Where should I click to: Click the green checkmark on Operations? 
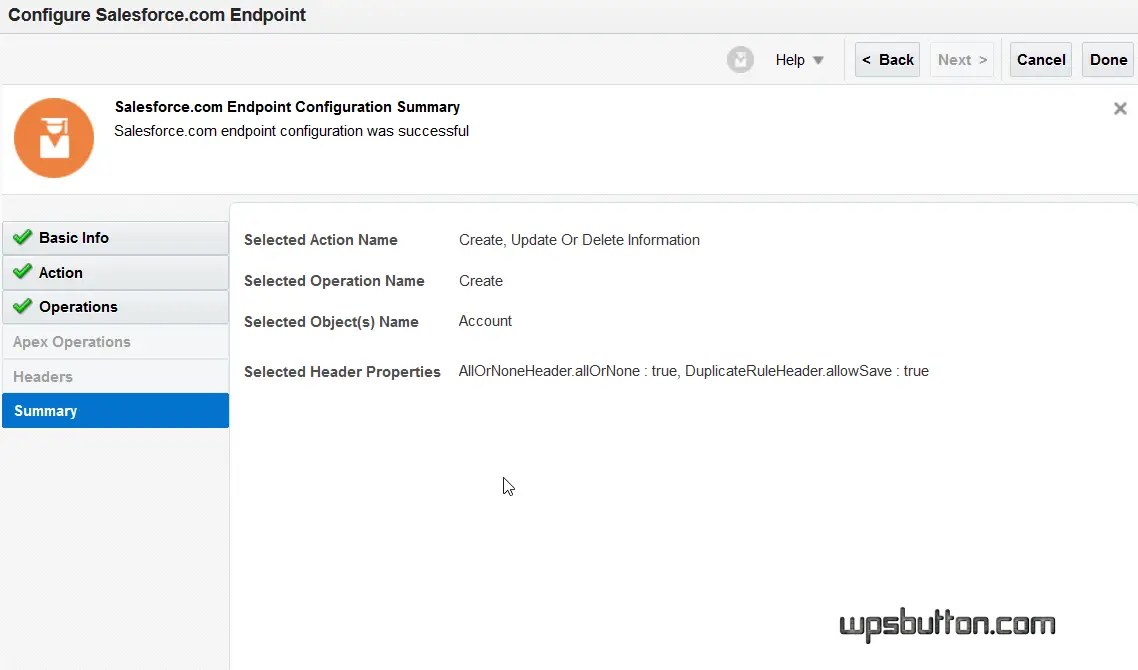[x=22, y=306]
